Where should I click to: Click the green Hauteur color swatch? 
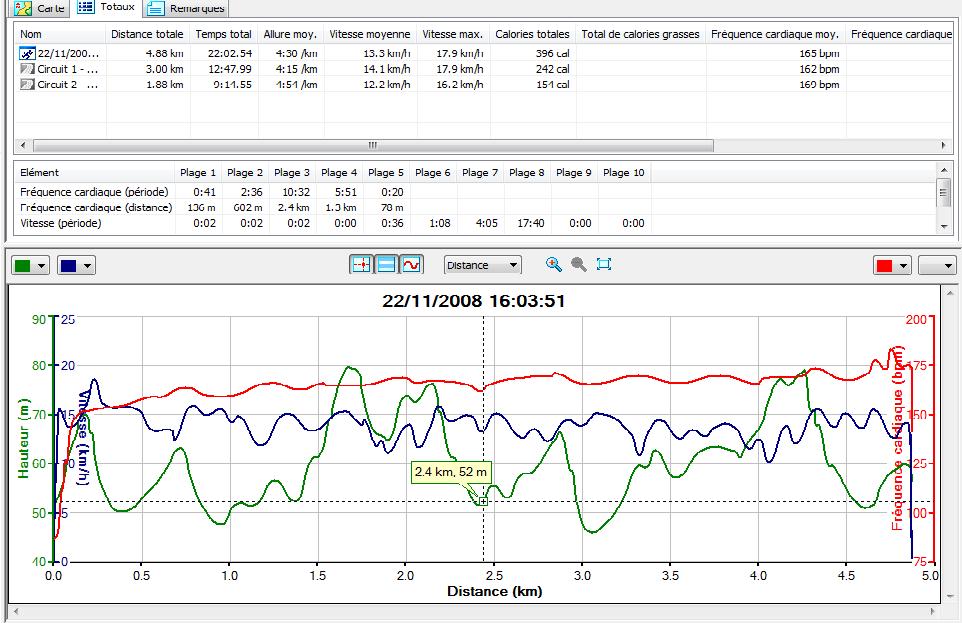(23, 266)
